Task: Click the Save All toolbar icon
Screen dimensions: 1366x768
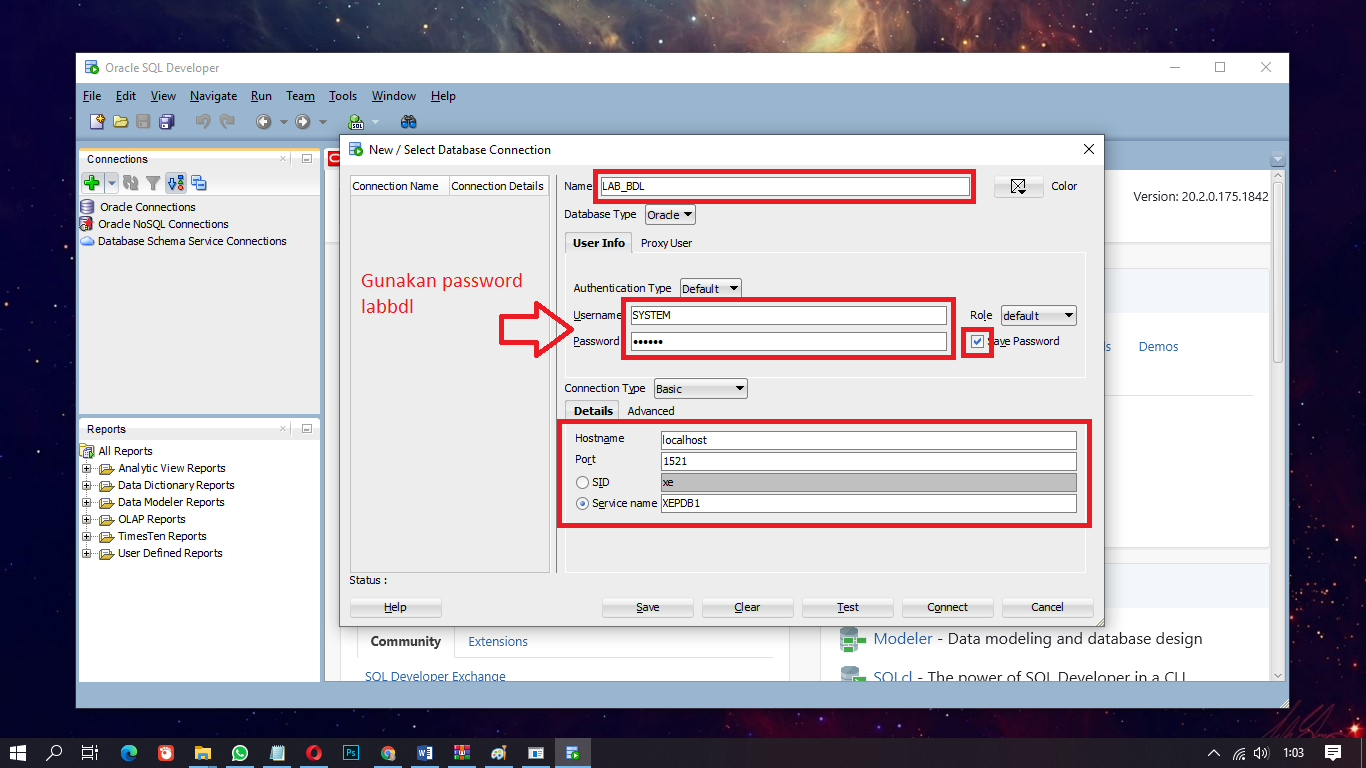Action: point(166,122)
